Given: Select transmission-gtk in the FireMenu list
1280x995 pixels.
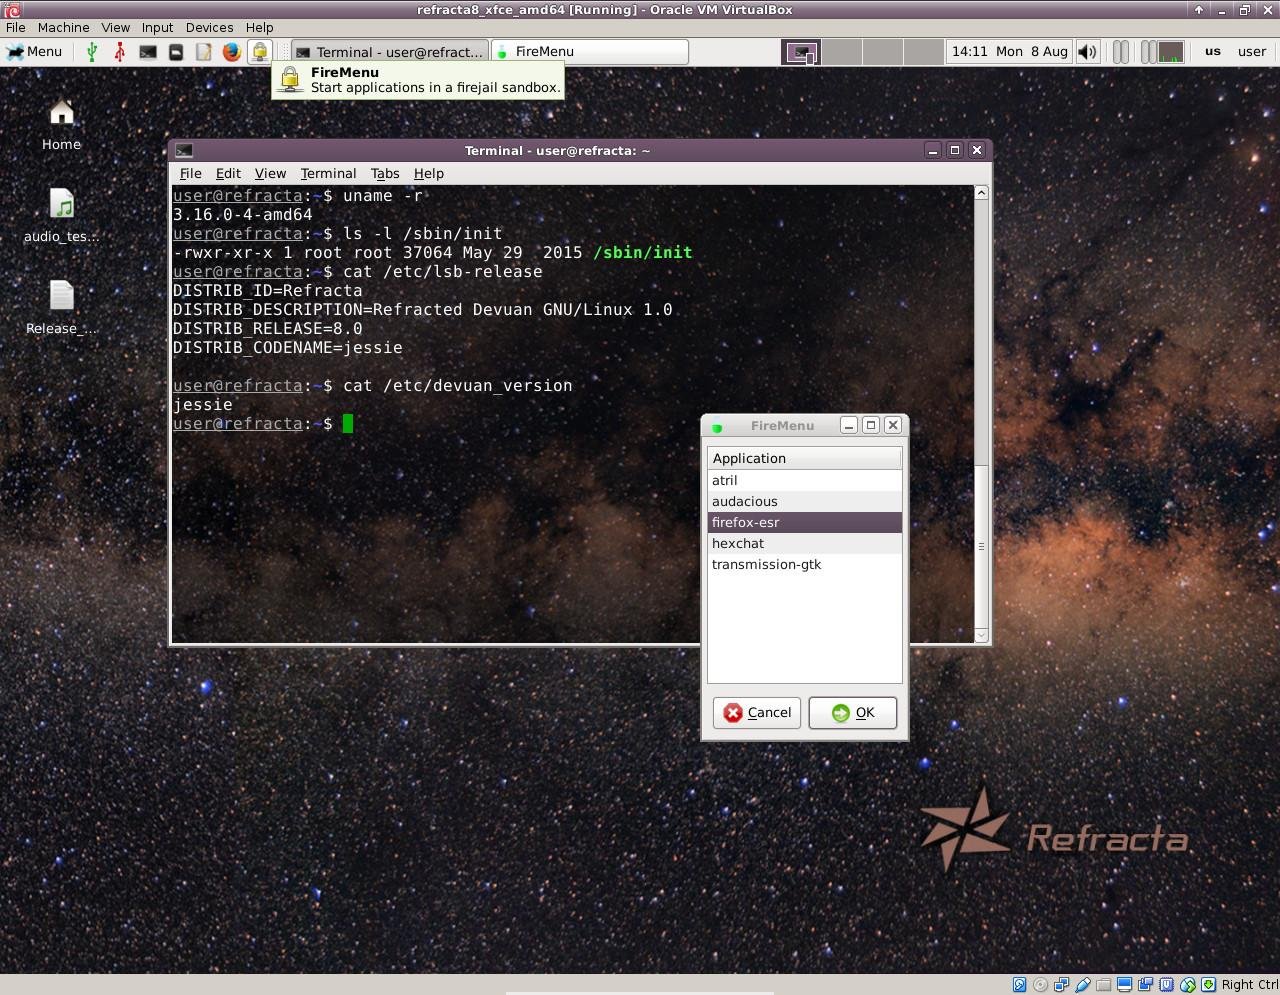Looking at the screenshot, I should point(804,564).
